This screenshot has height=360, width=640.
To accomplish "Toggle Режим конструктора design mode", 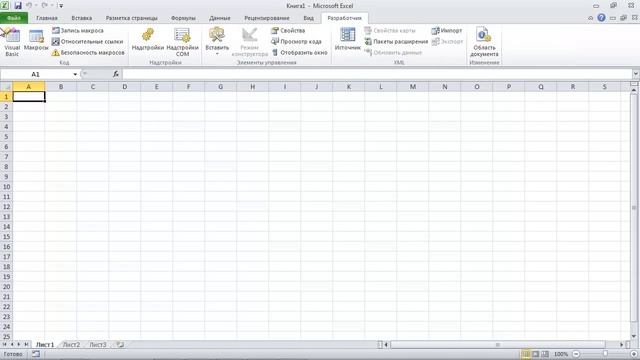I will (249, 42).
